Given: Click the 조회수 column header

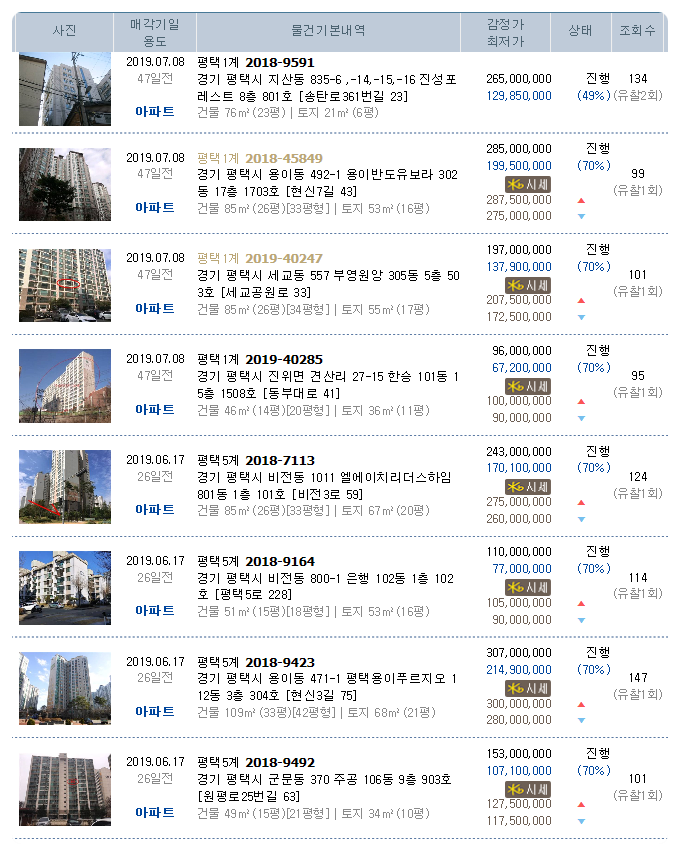Looking at the screenshot, I should pos(637,31).
